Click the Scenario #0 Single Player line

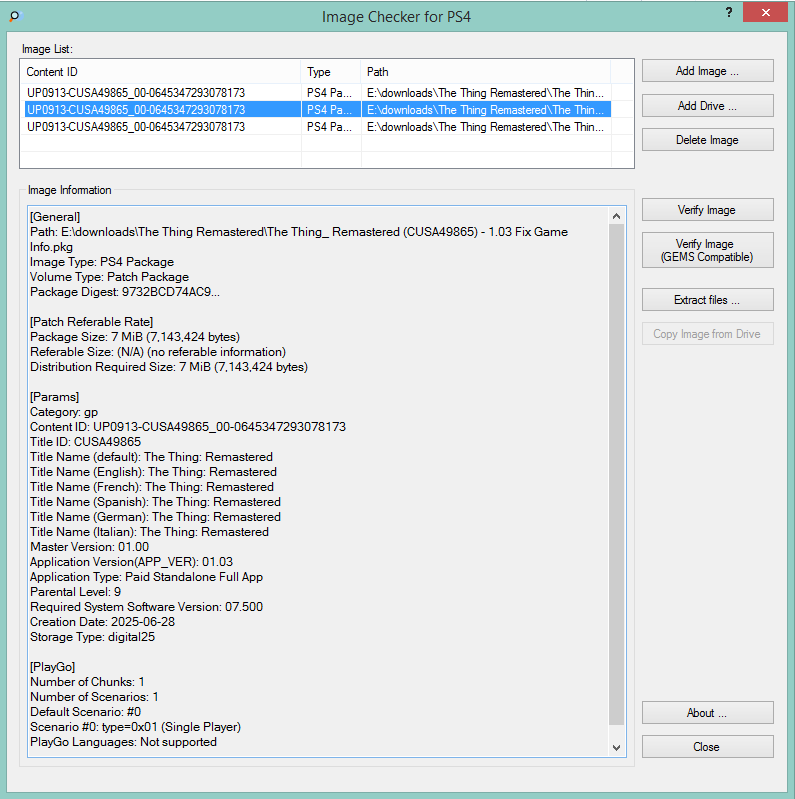click(136, 727)
